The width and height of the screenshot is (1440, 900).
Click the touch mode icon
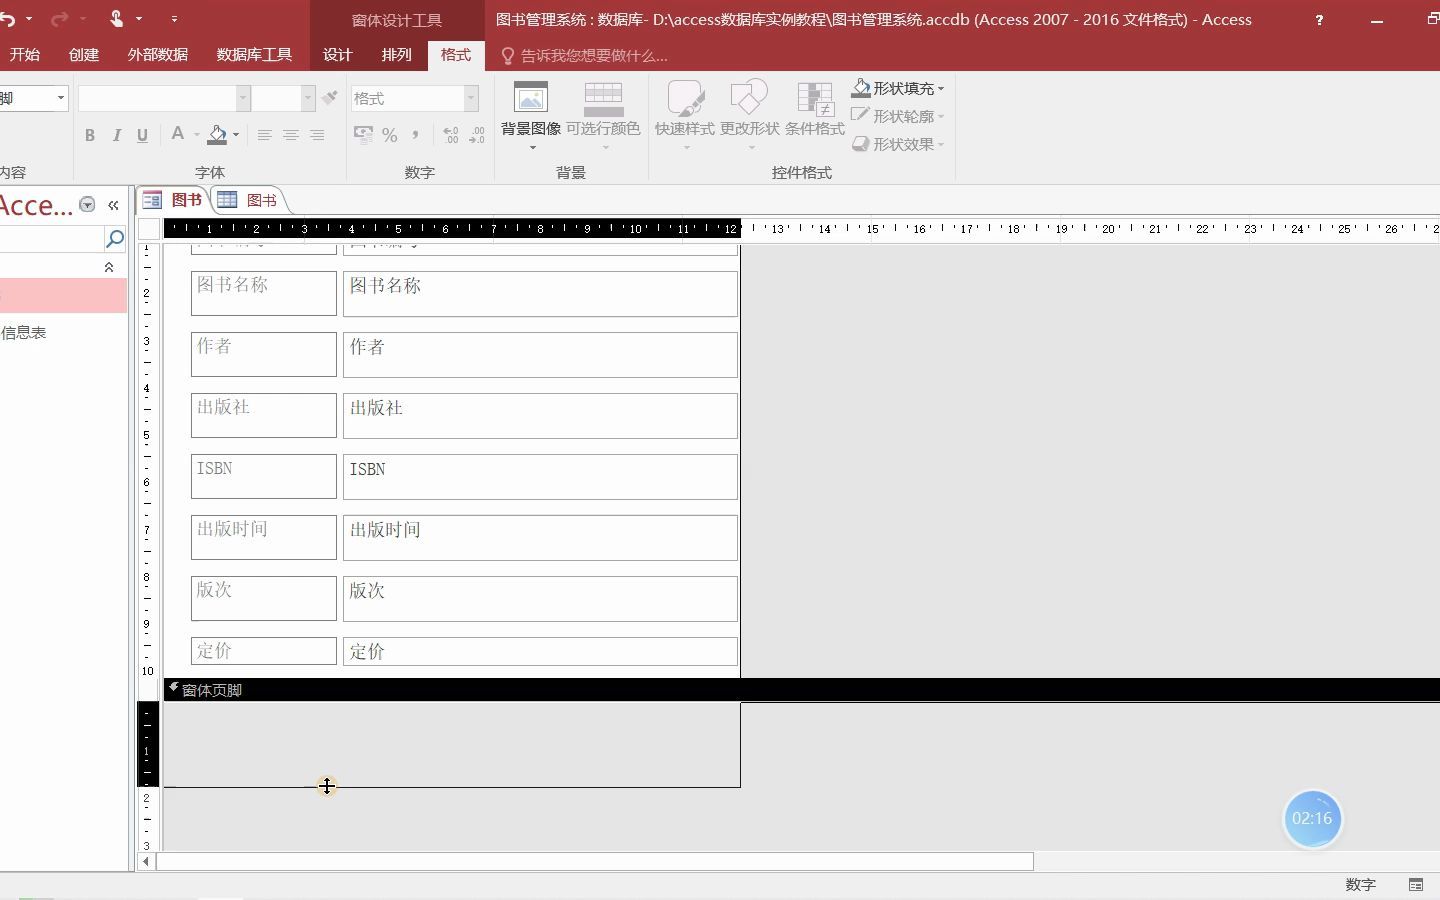pos(116,19)
